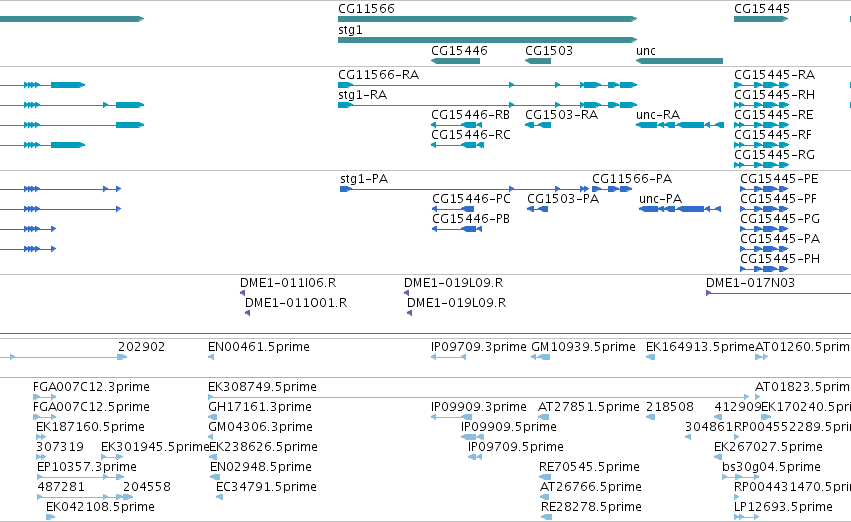Select protein CG15446-PC
The height and width of the screenshot is (522, 851).
453,209
